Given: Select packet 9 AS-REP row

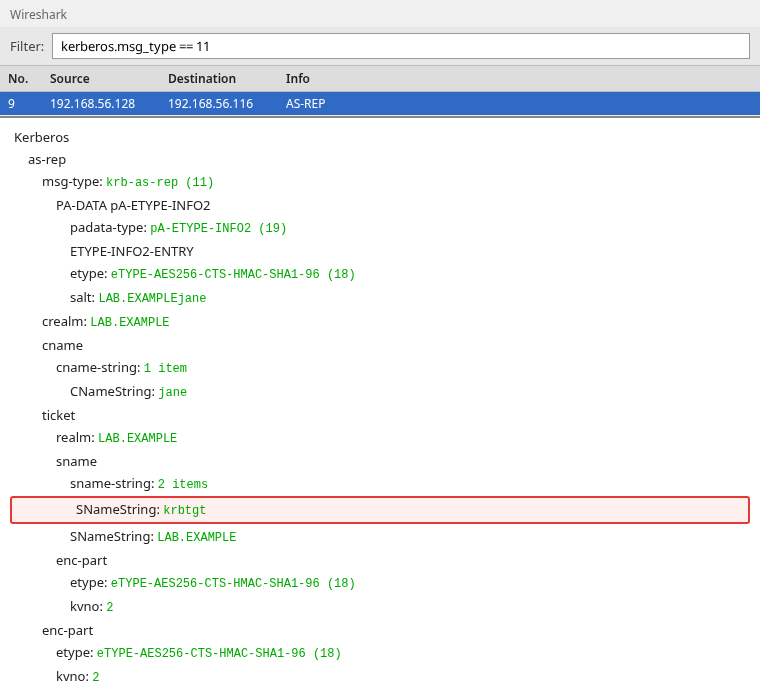Looking at the screenshot, I should pos(380,104).
